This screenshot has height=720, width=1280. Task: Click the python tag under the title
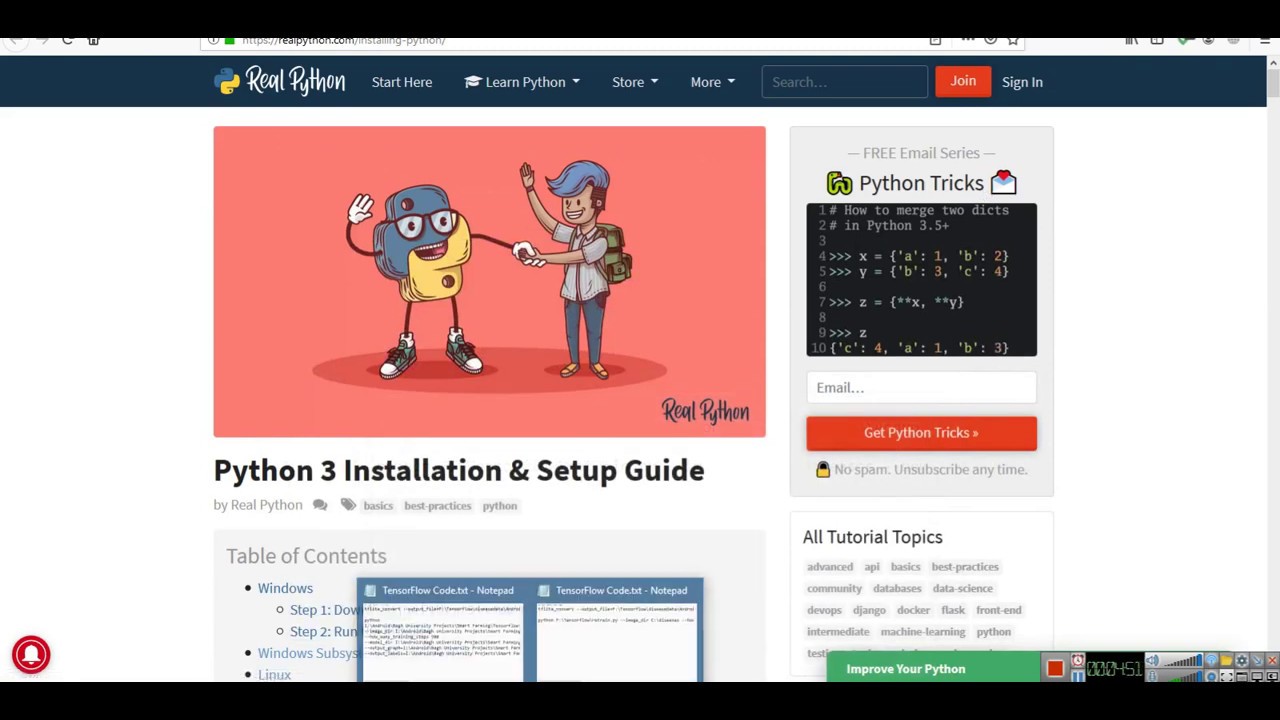[500, 506]
